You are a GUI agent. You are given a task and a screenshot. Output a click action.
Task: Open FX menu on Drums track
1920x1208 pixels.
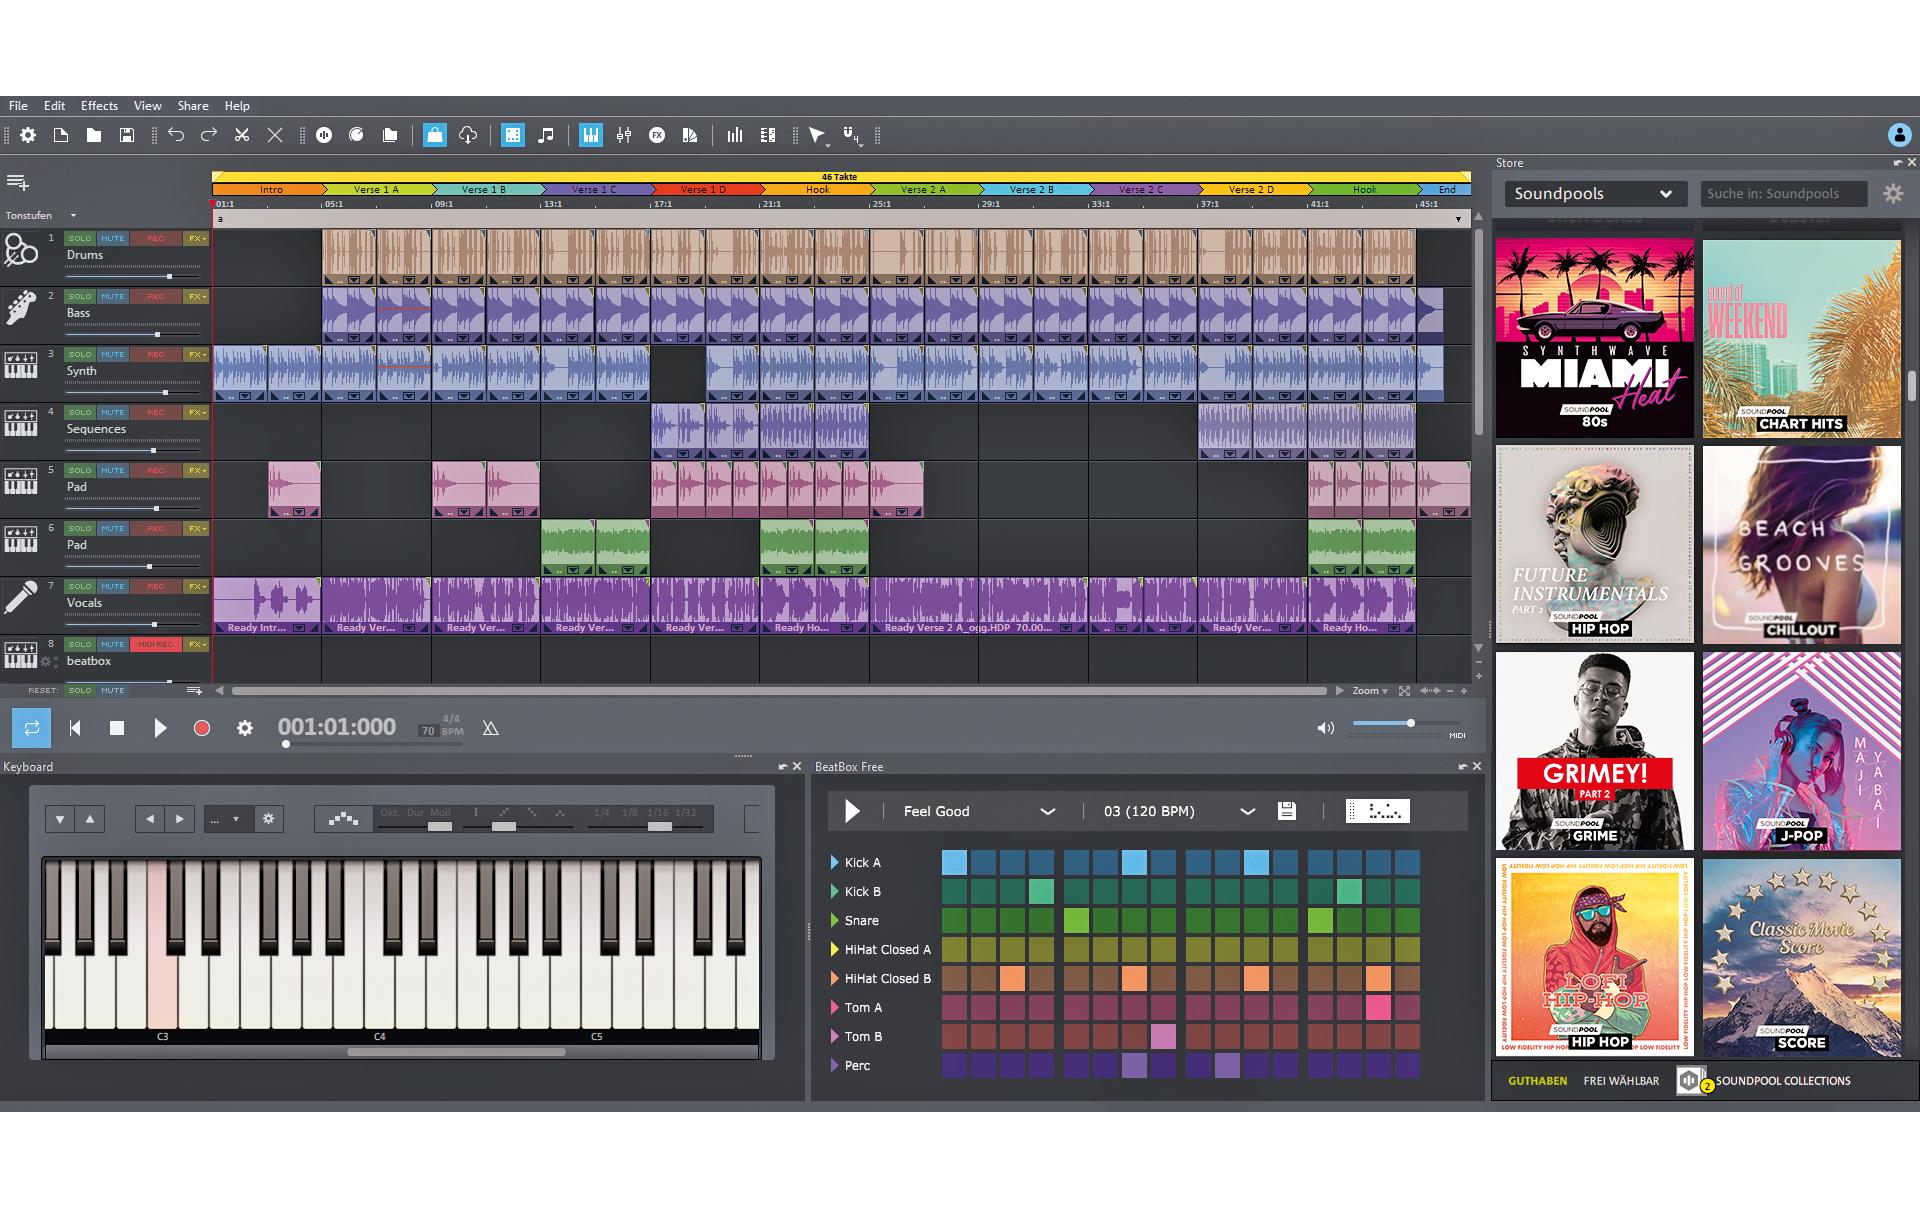196,239
